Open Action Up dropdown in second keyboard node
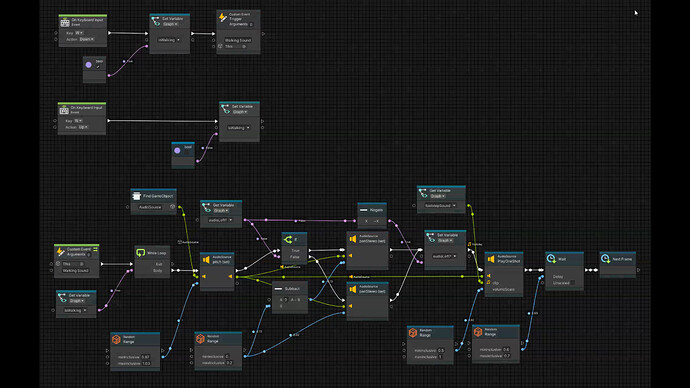 [x=83, y=127]
